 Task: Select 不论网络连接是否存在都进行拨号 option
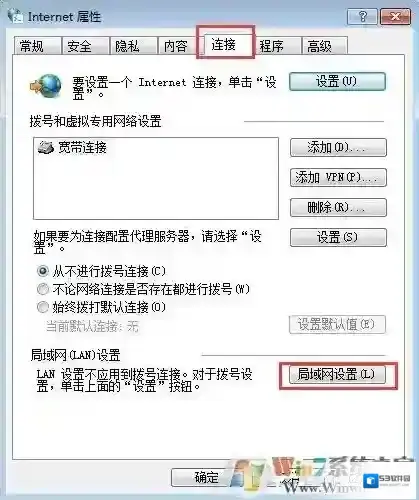[43, 289]
